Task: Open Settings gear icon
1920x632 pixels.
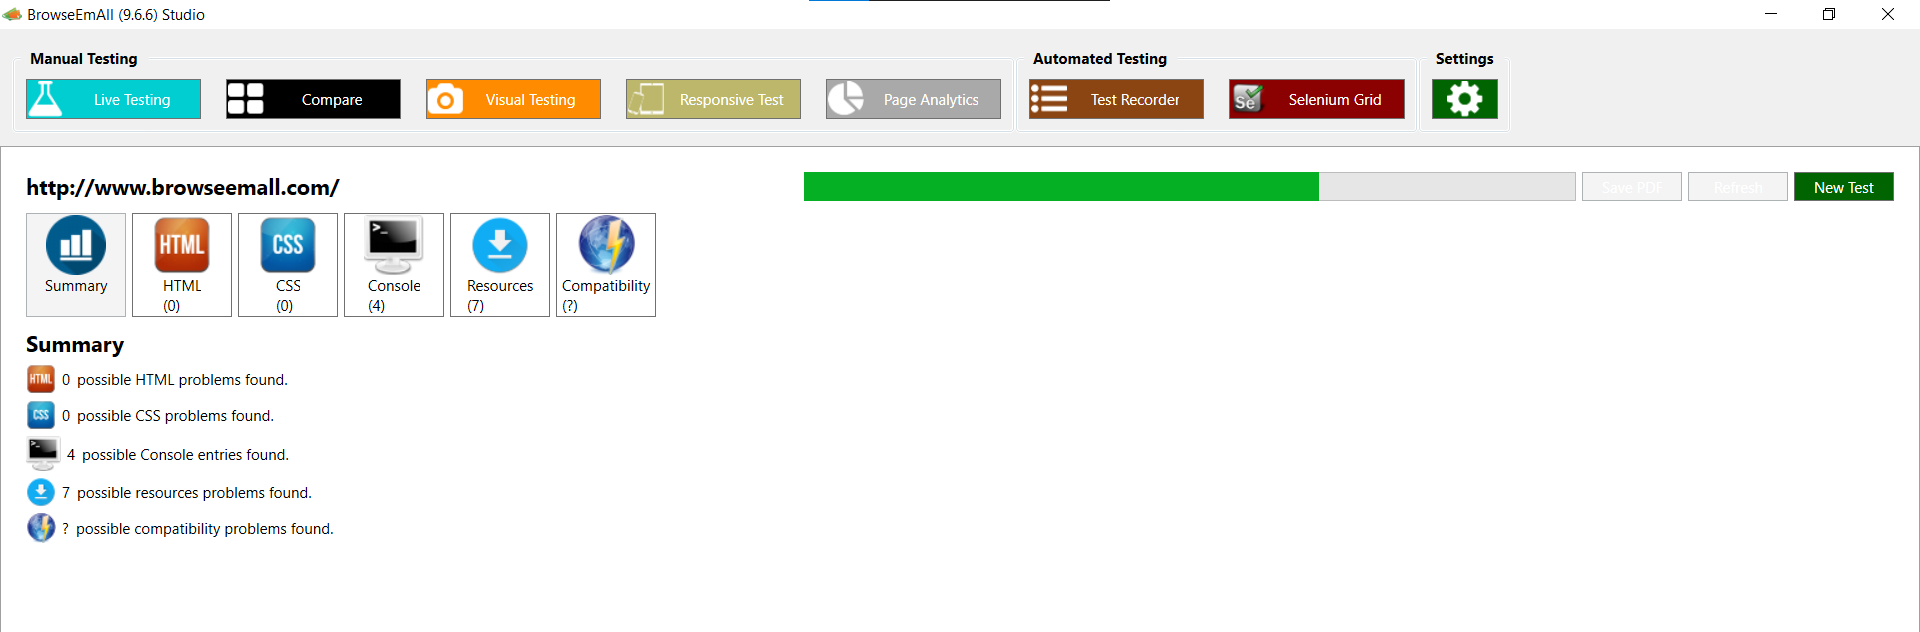Action: 1465,99
